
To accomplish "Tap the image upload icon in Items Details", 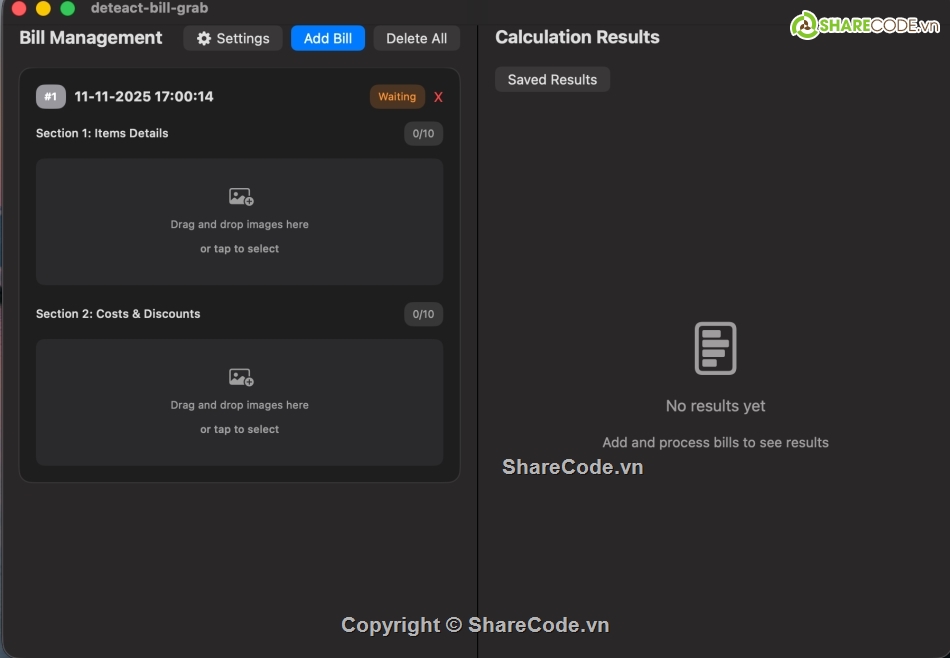I will click(x=240, y=196).
